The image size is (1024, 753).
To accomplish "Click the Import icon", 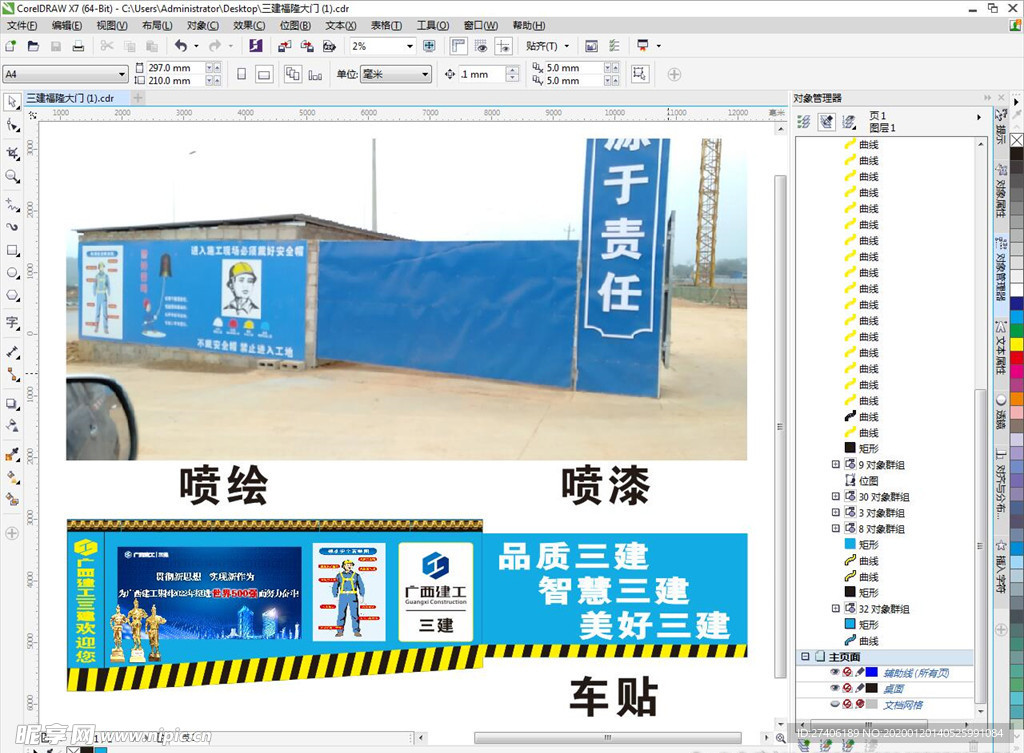I will click(284, 46).
